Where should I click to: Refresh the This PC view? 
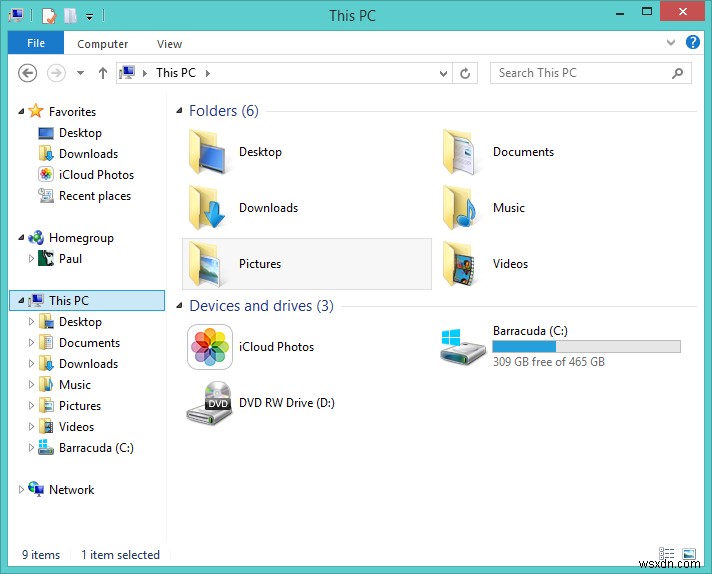click(x=465, y=73)
